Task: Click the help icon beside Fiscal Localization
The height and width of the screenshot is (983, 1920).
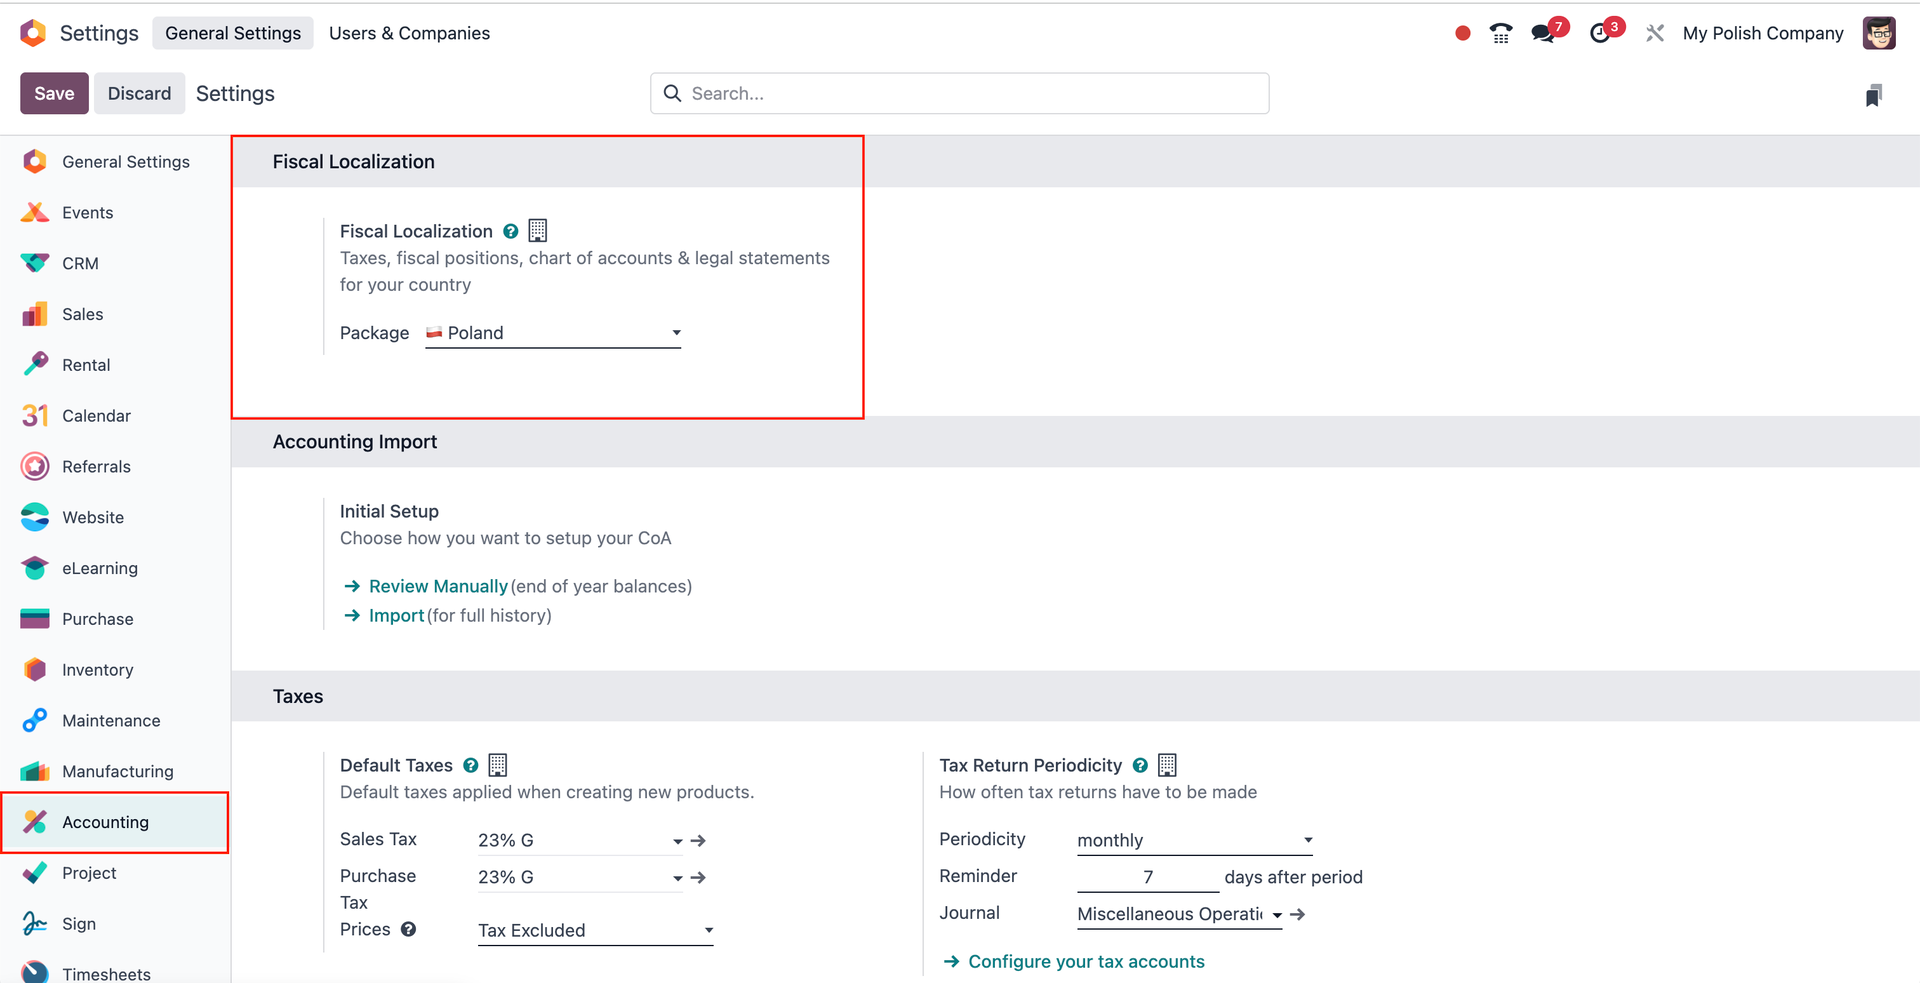Action: 511,231
